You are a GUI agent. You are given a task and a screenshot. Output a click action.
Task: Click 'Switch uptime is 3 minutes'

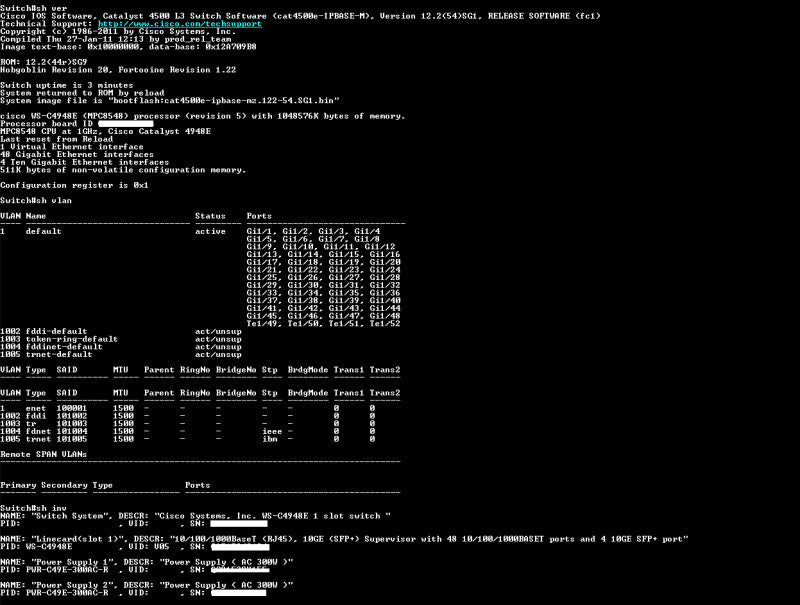[x=67, y=85]
